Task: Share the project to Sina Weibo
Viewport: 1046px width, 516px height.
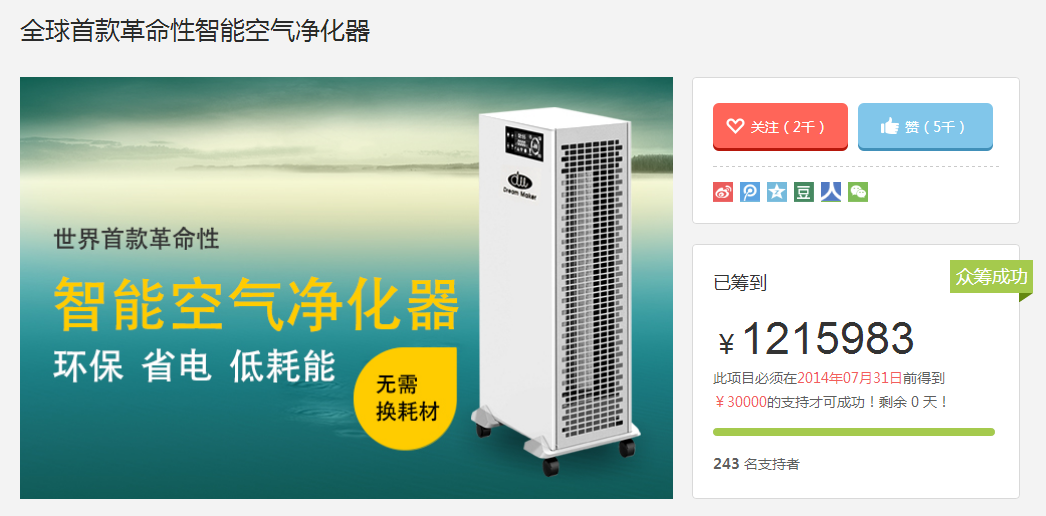Action: (x=723, y=193)
